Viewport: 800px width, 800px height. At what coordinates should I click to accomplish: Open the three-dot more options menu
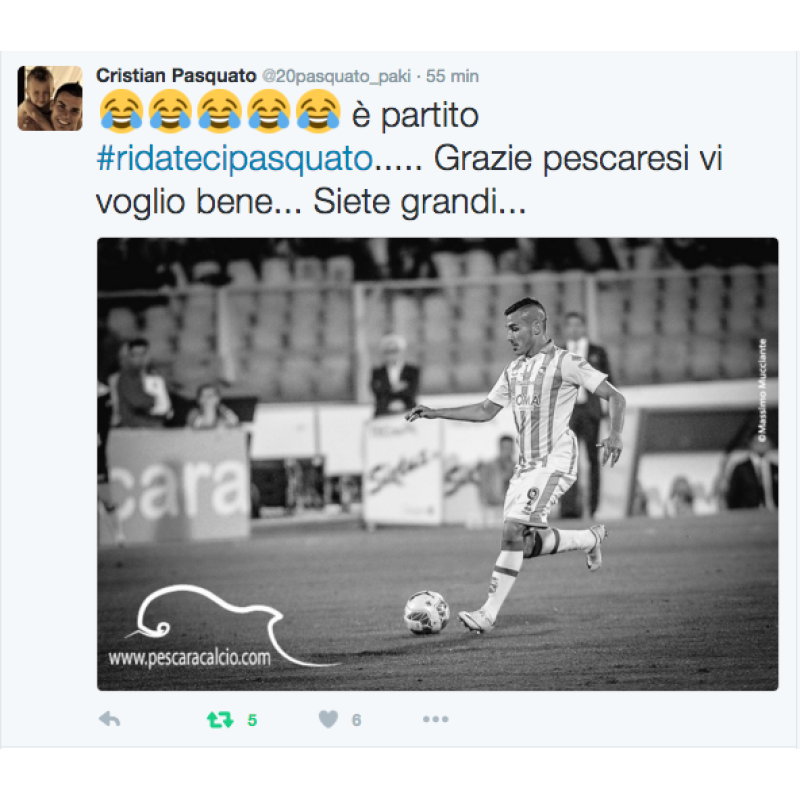(x=436, y=719)
